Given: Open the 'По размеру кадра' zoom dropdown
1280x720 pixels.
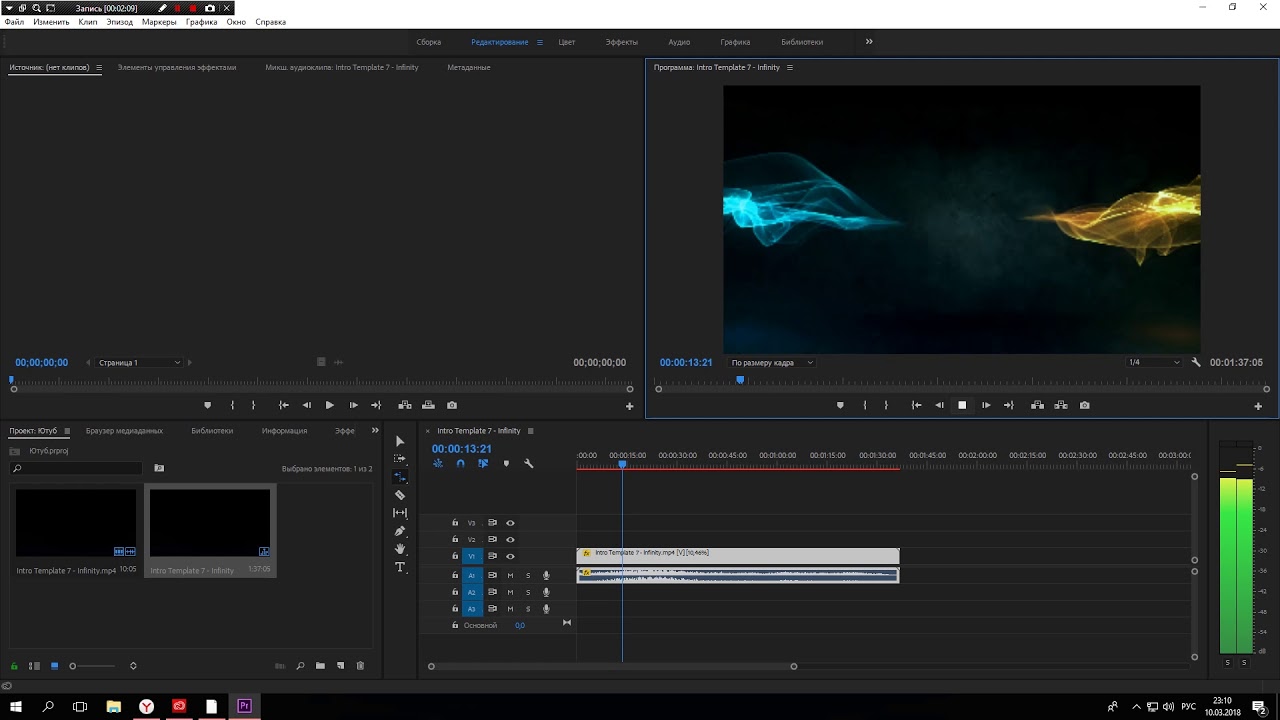Looking at the screenshot, I should point(772,363).
